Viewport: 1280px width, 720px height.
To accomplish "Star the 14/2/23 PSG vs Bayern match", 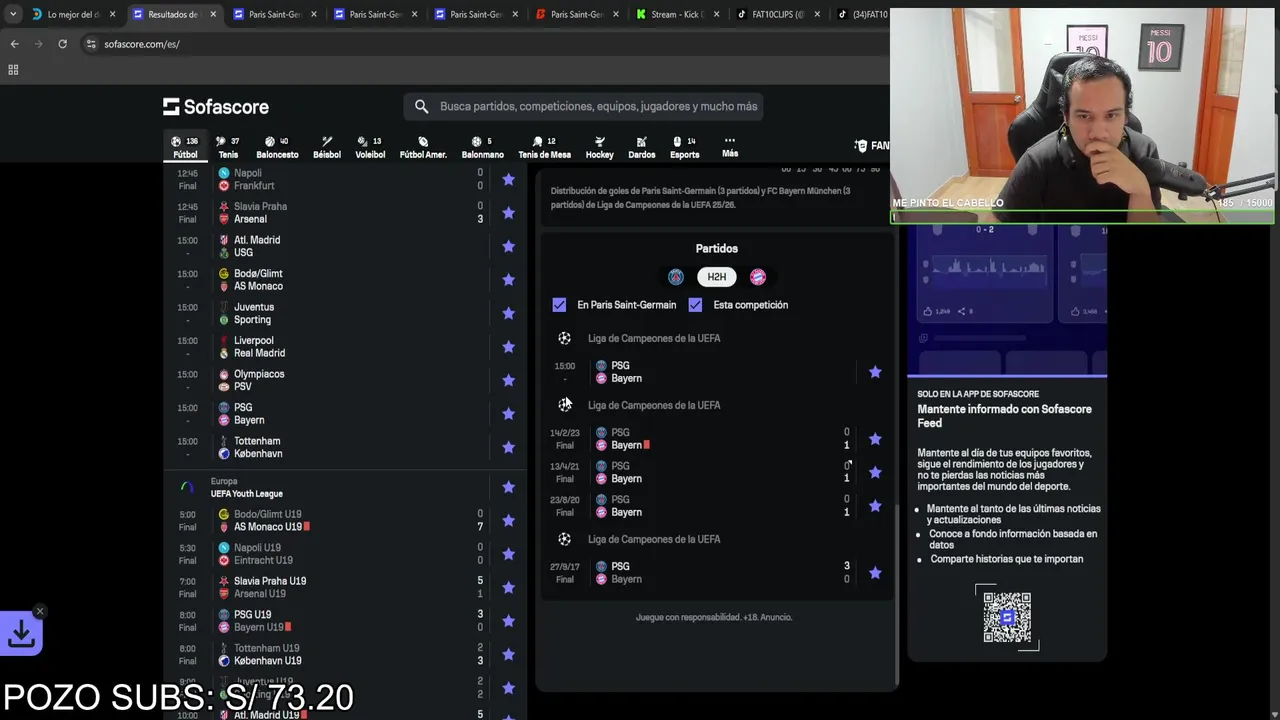I will pyautogui.click(x=875, y=439).
